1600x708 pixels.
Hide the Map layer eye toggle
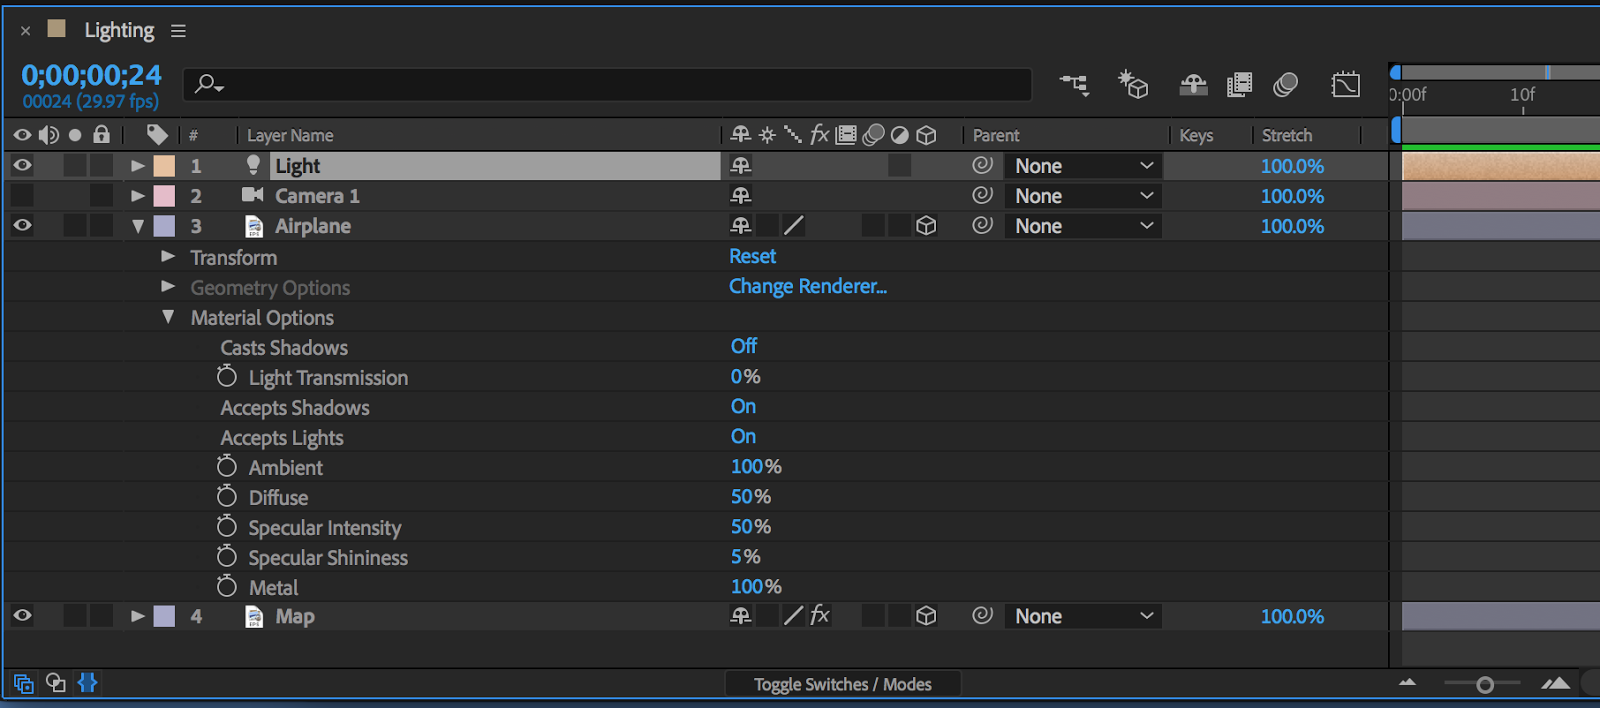click(22, 616)
